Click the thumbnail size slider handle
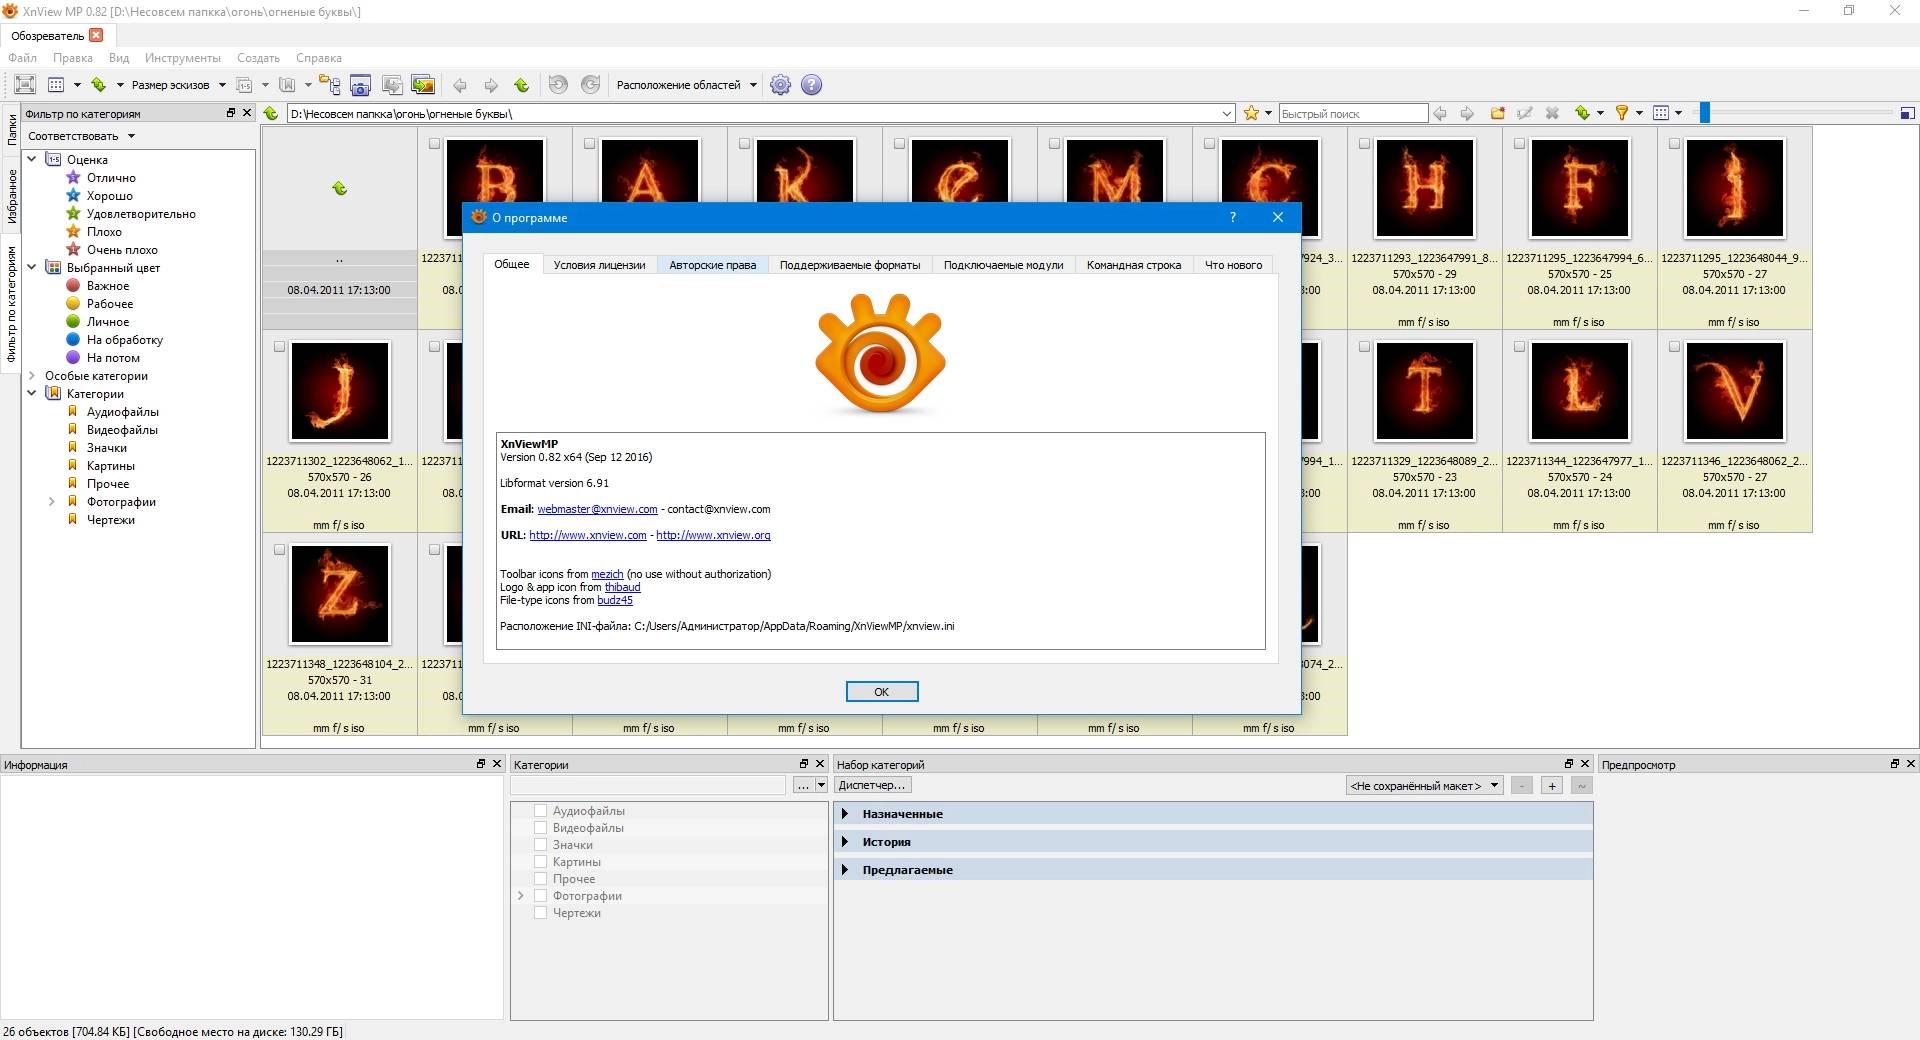1920x1040 pixels. [1705, 113]
